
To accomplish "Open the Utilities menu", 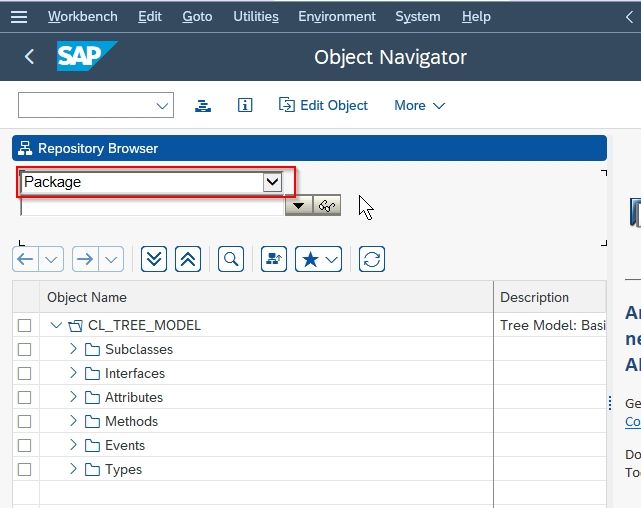I will click(256, 17).
